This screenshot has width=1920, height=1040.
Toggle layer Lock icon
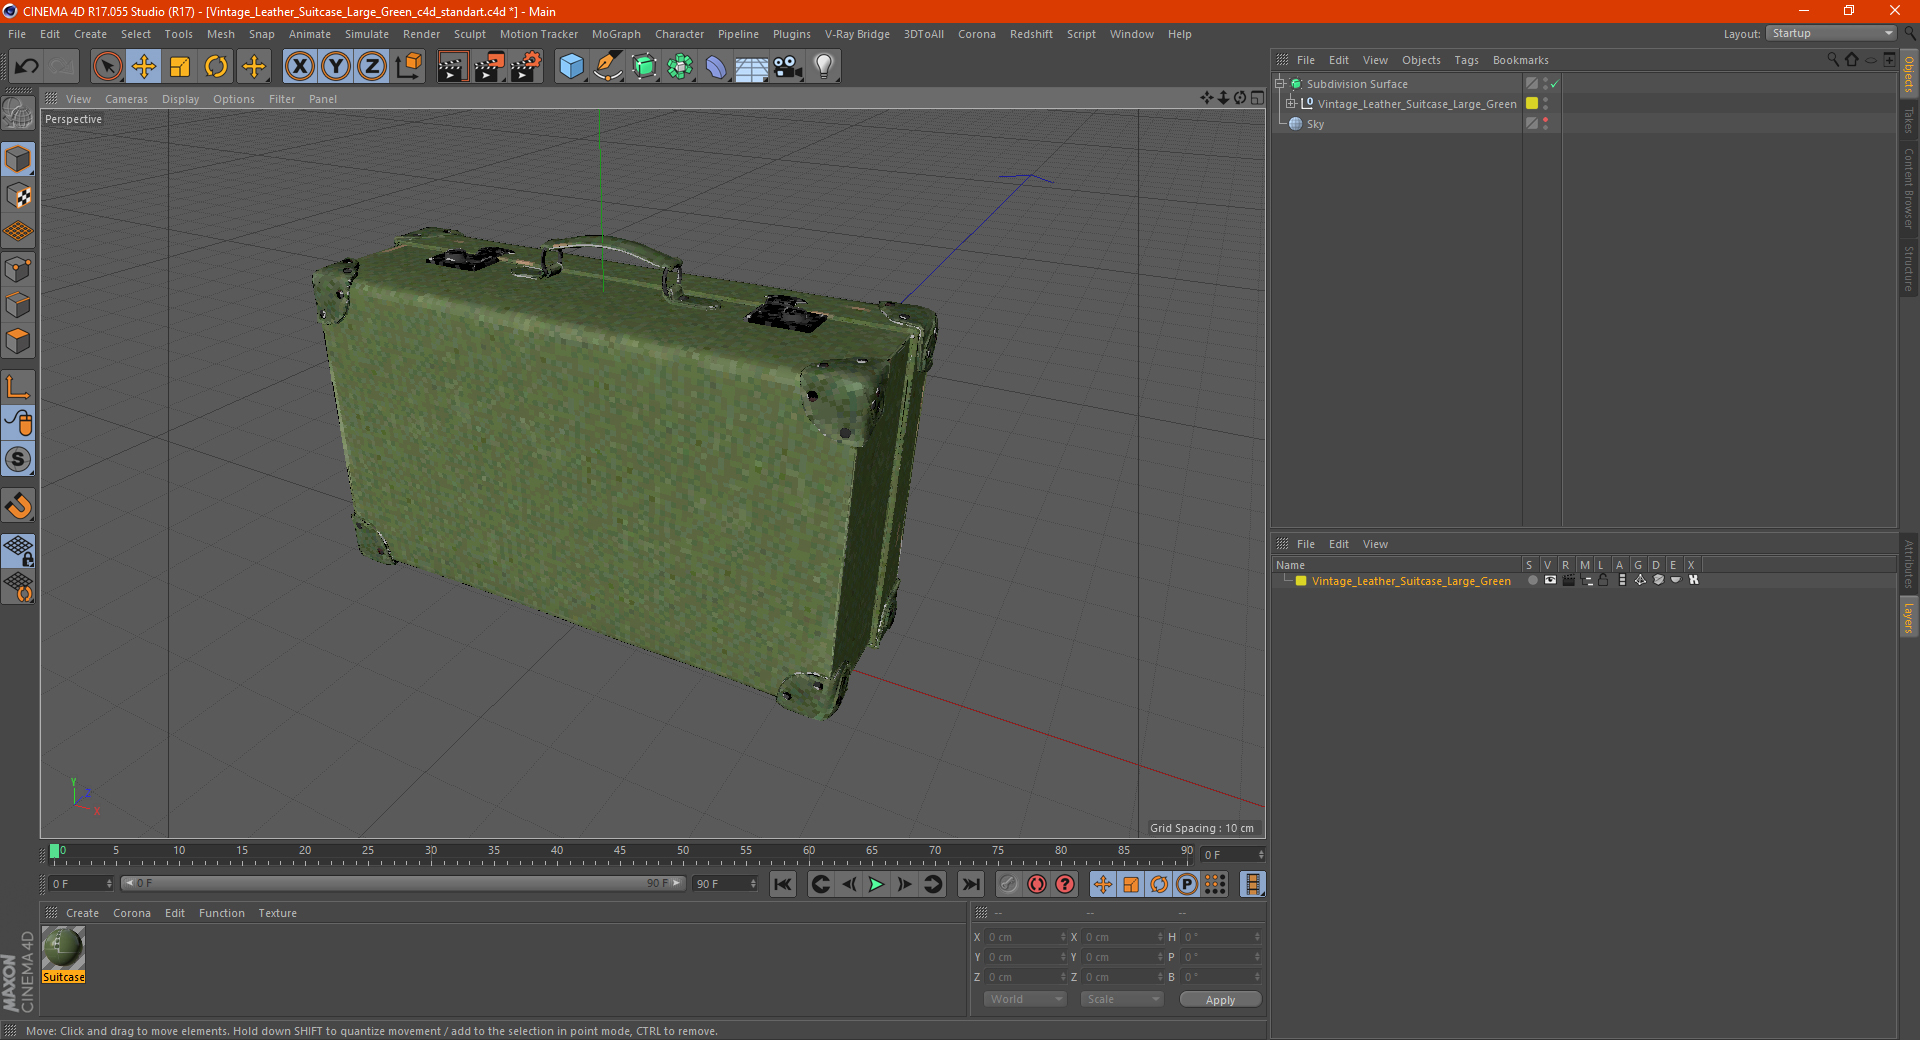(x=1603, y=580)
